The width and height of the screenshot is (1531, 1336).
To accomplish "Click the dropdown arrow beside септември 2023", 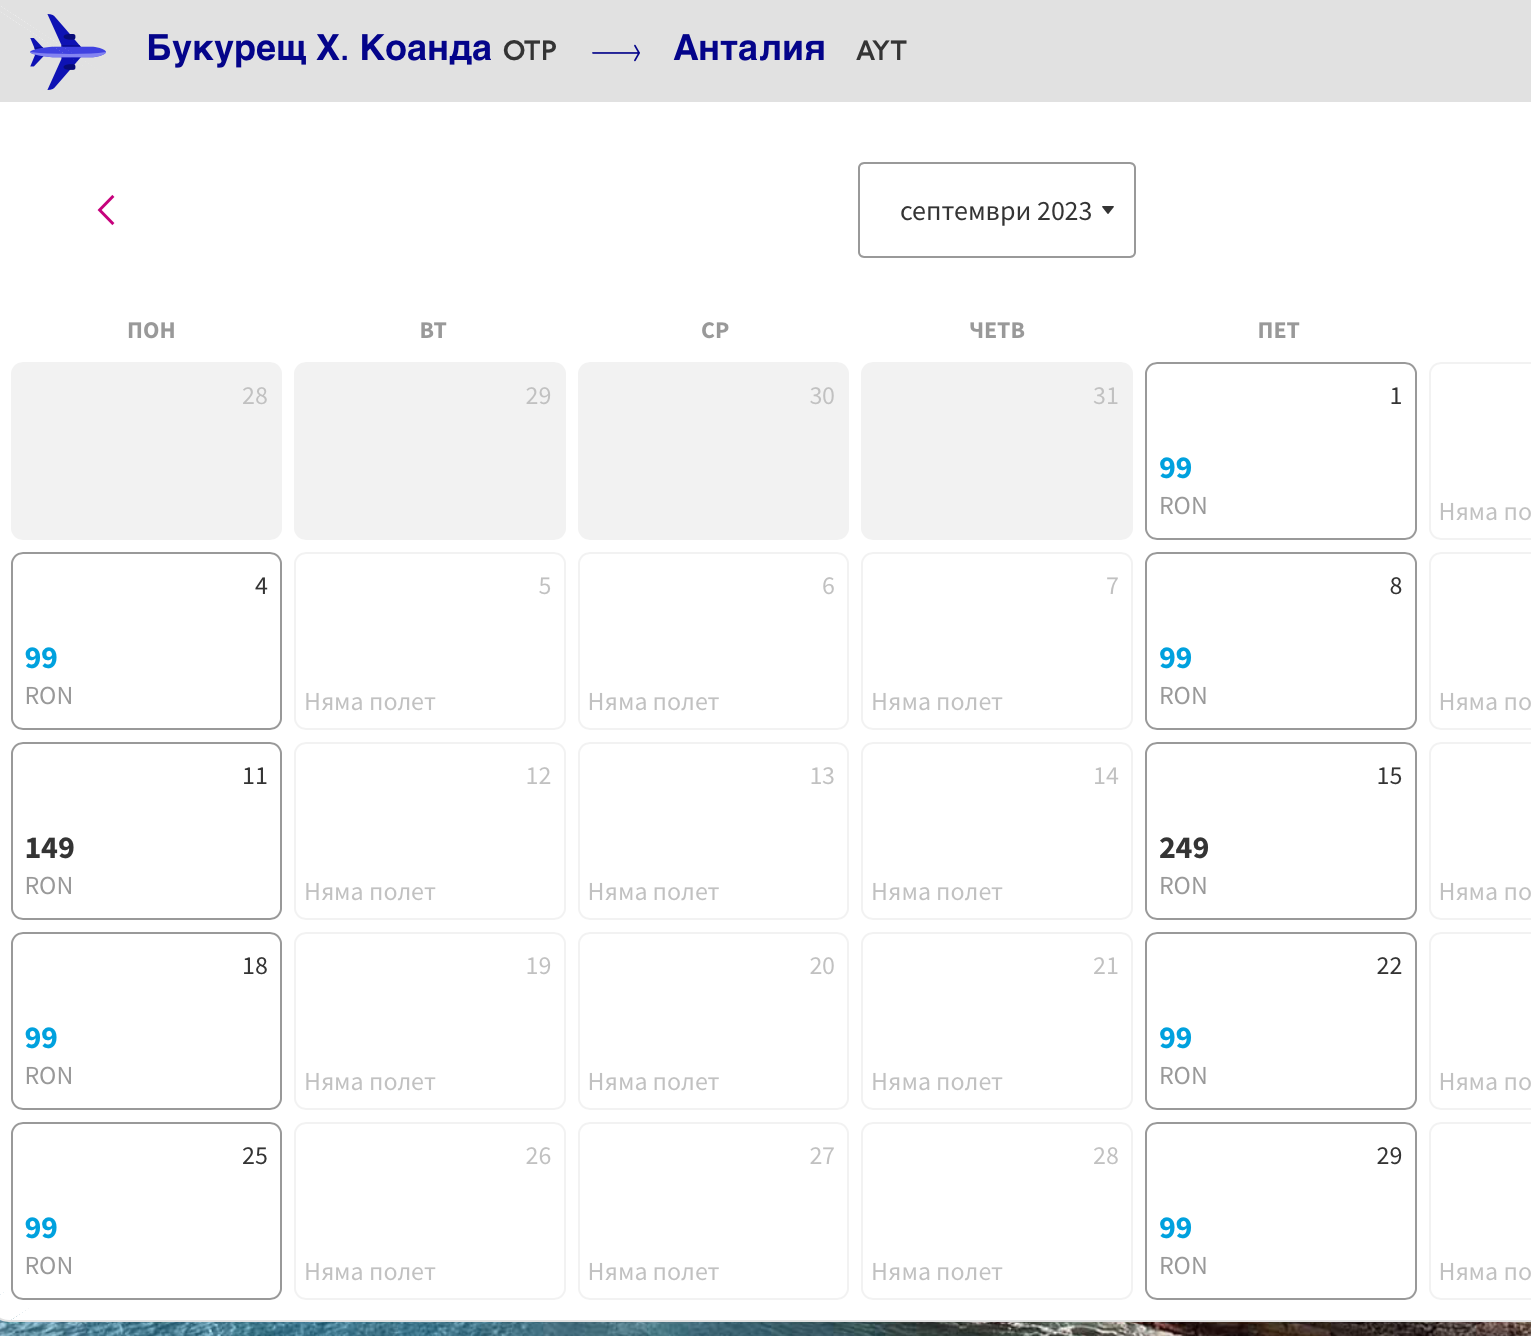I will point(1108,210).
